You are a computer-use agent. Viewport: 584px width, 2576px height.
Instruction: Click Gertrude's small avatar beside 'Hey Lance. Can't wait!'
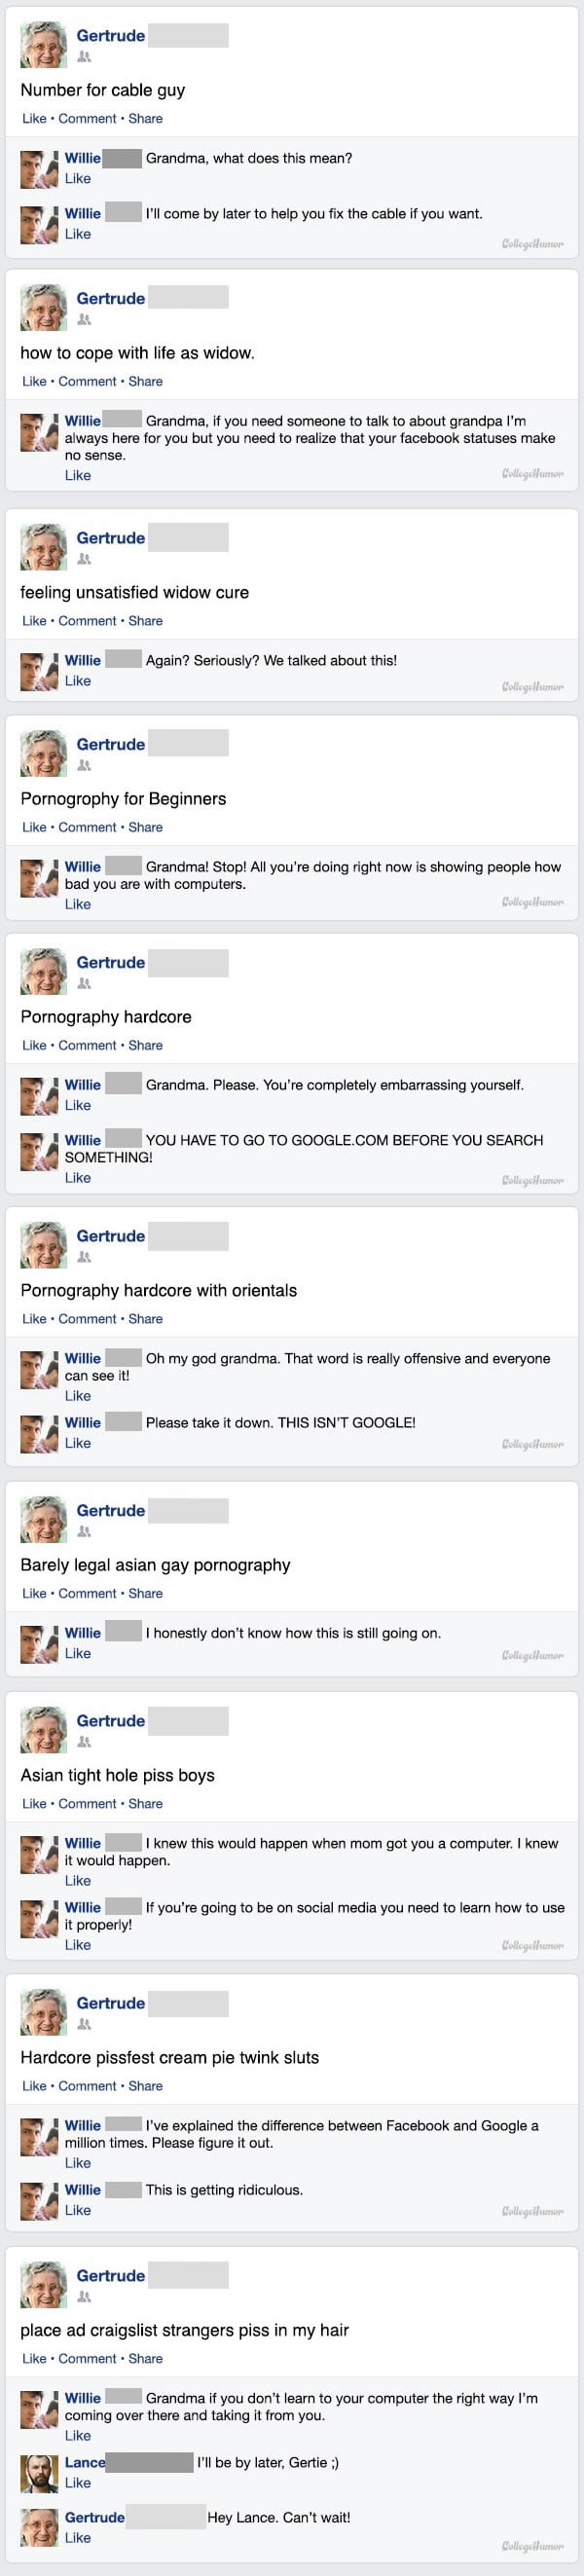tap(39, 2528)
